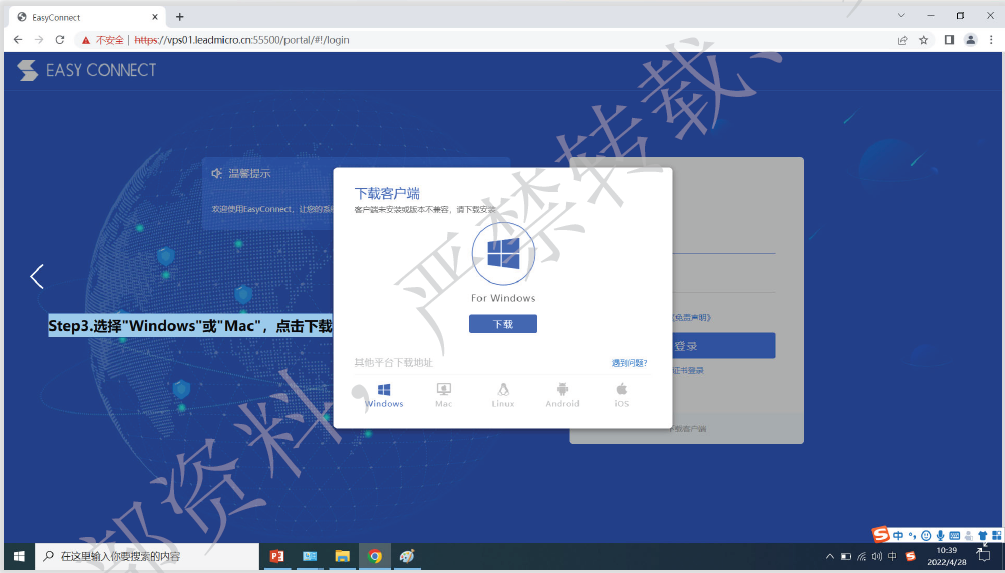Open the Windows Start menu
This screenshot has width=1005, height=573.
coord(19,556)
